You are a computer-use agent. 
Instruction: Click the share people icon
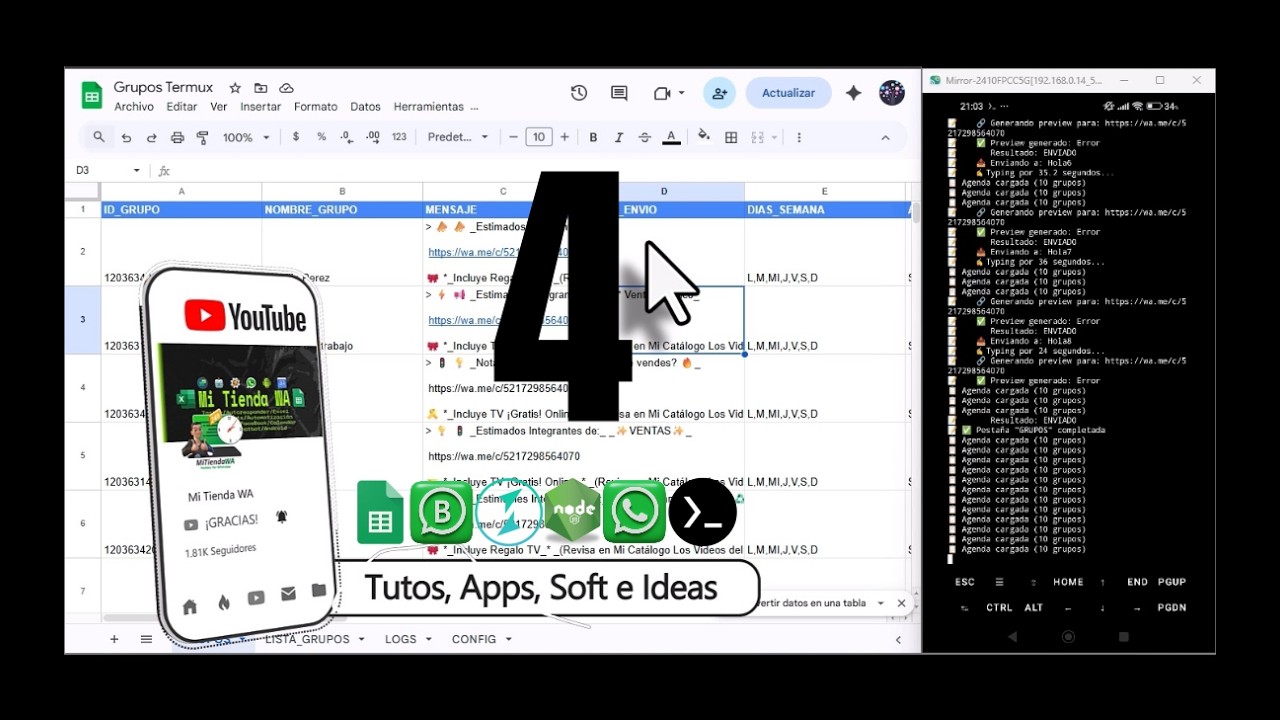pos(719,93)
